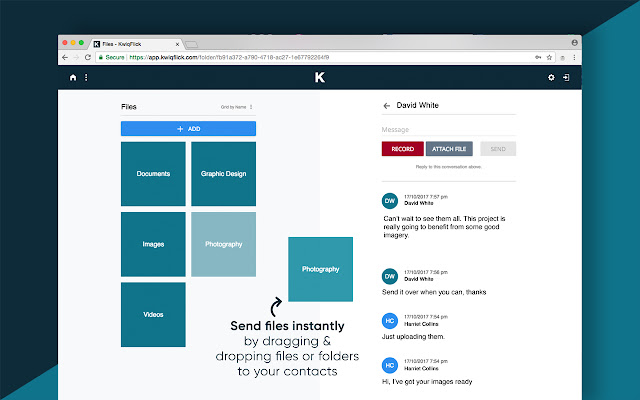Go to the home icon in app header
Screen dimensions: 640x400
click(73, 78)
